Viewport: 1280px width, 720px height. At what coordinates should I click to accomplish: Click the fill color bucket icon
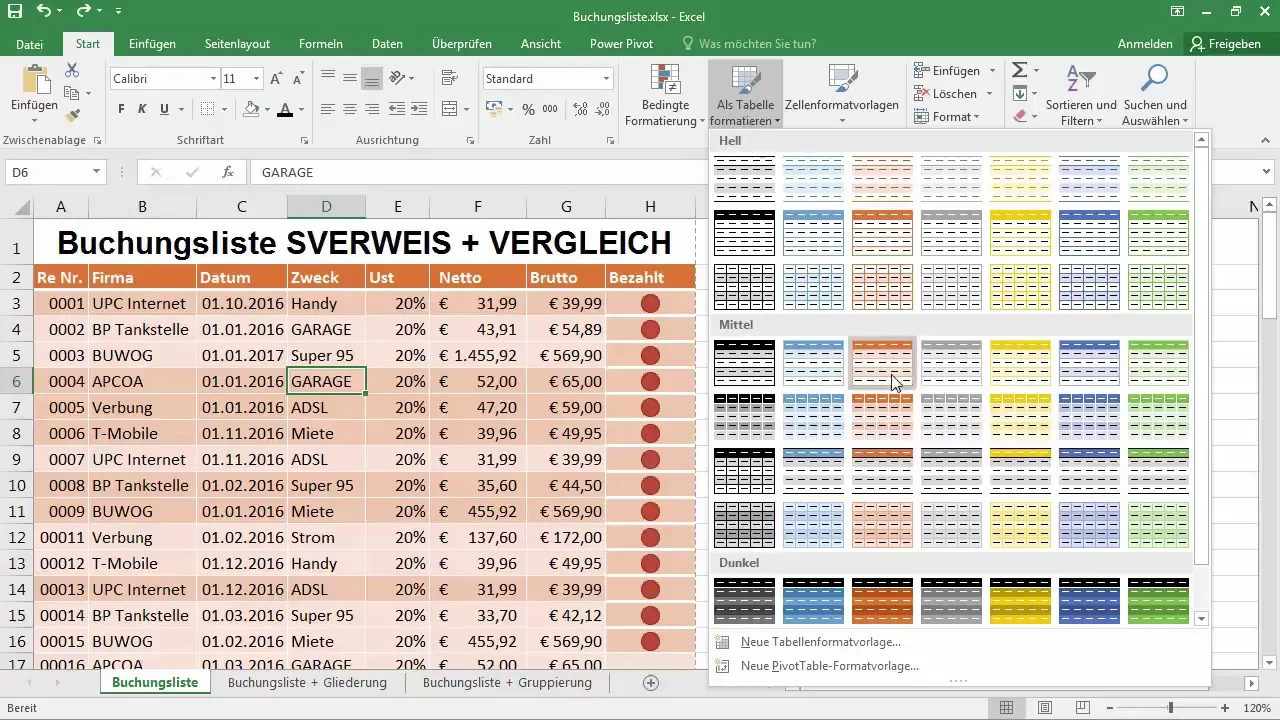(251, 109)
